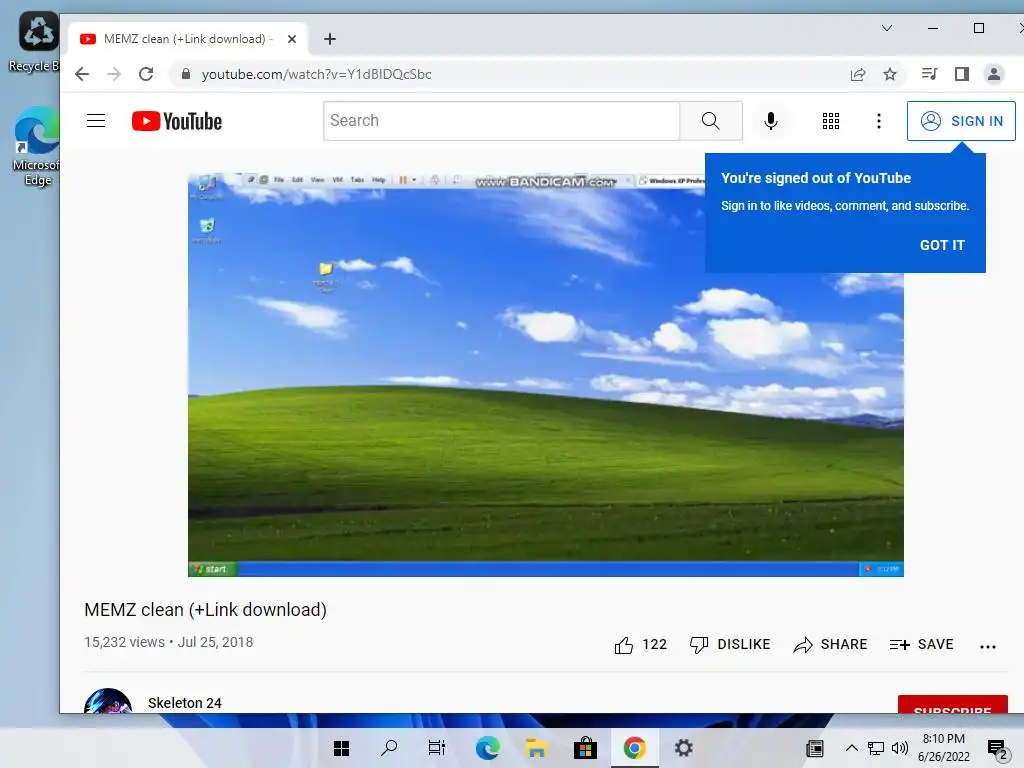Open Settings gear from the taskbar
Viewport: 1024px width, 768px height.
point(683,748)
